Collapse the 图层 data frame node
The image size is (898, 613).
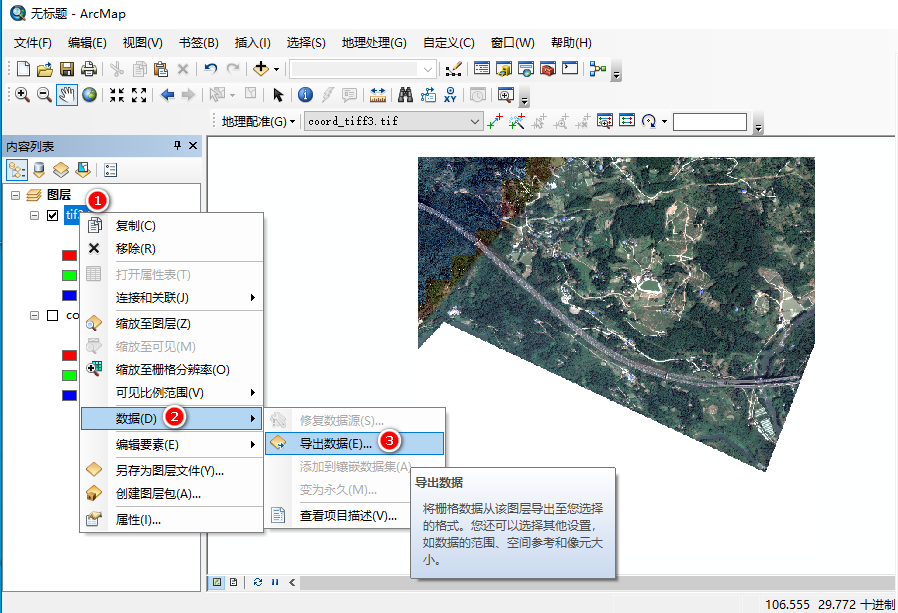15,195
